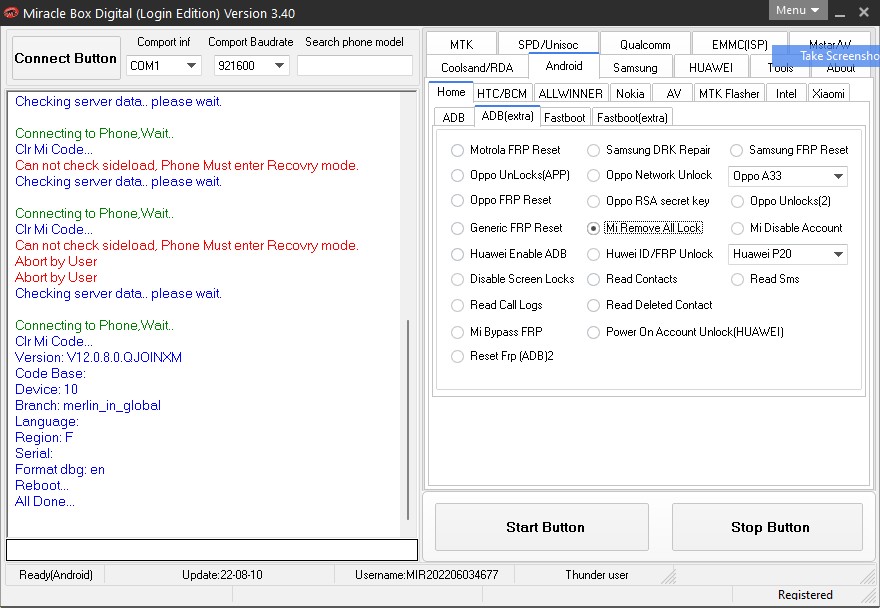Switch to the Coolsand/RDA tab
880x608 pixels.
tap(477, 67)
